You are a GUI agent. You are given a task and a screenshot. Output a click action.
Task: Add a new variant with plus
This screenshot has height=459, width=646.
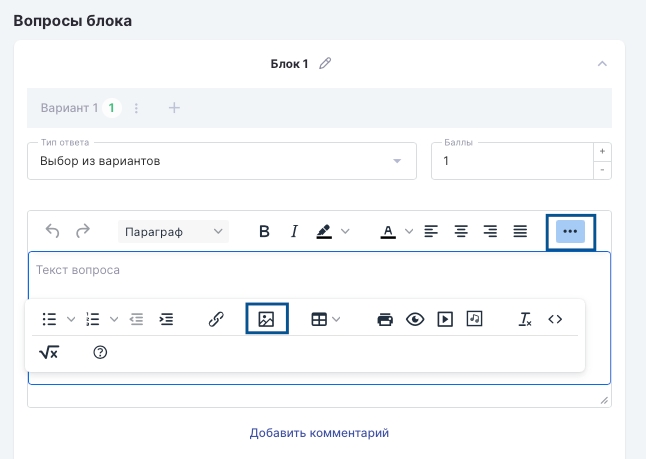[174, 108]
